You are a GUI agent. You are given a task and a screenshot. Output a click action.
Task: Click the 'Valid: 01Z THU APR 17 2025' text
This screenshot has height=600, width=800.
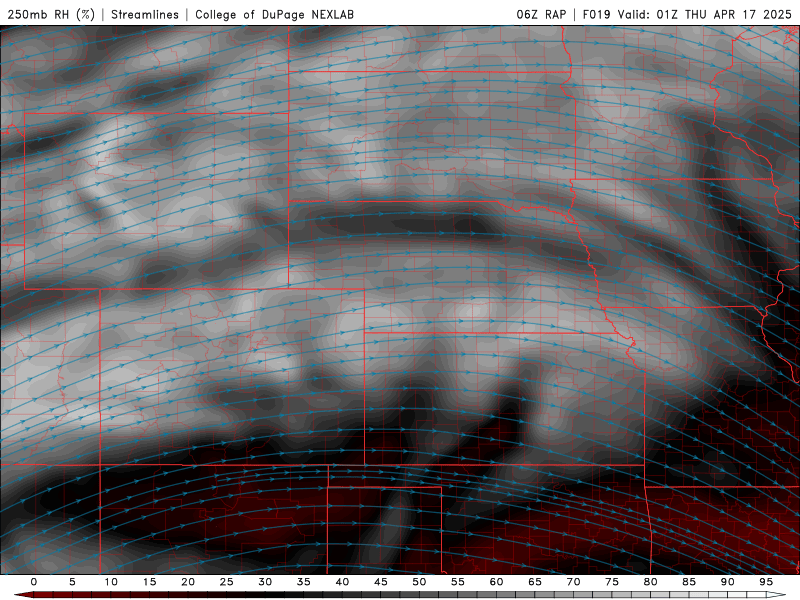[705, 14]
